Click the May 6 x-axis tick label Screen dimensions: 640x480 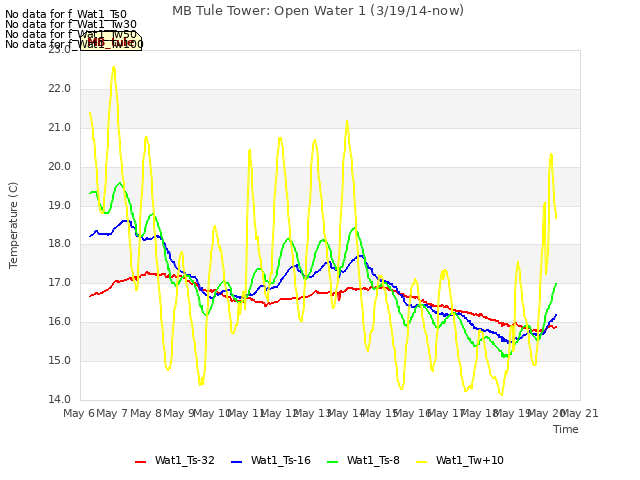pos(79,414)
